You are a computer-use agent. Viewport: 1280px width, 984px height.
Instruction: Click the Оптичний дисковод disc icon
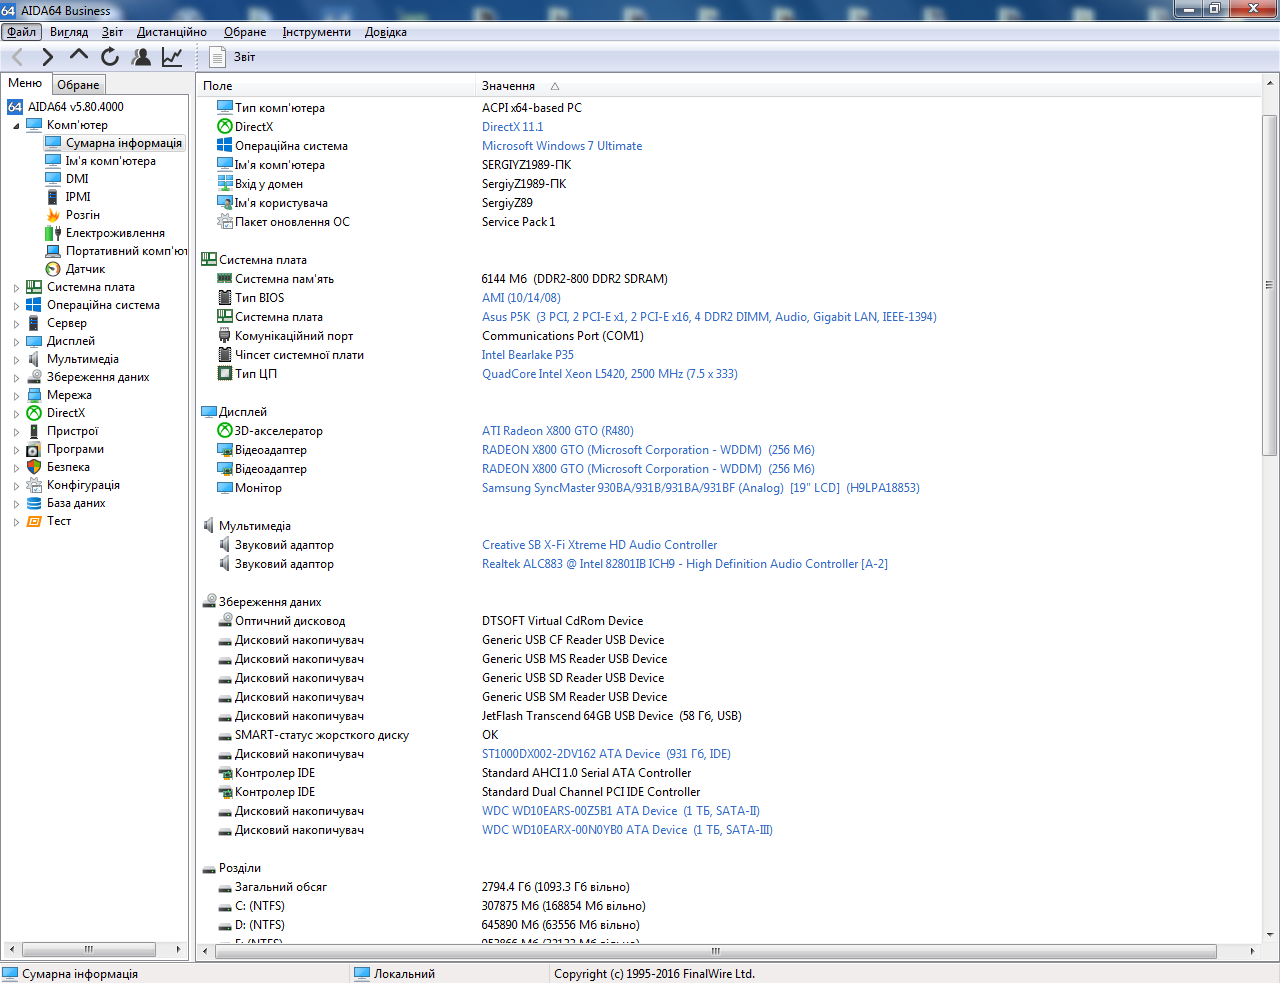tap(225, 621)
